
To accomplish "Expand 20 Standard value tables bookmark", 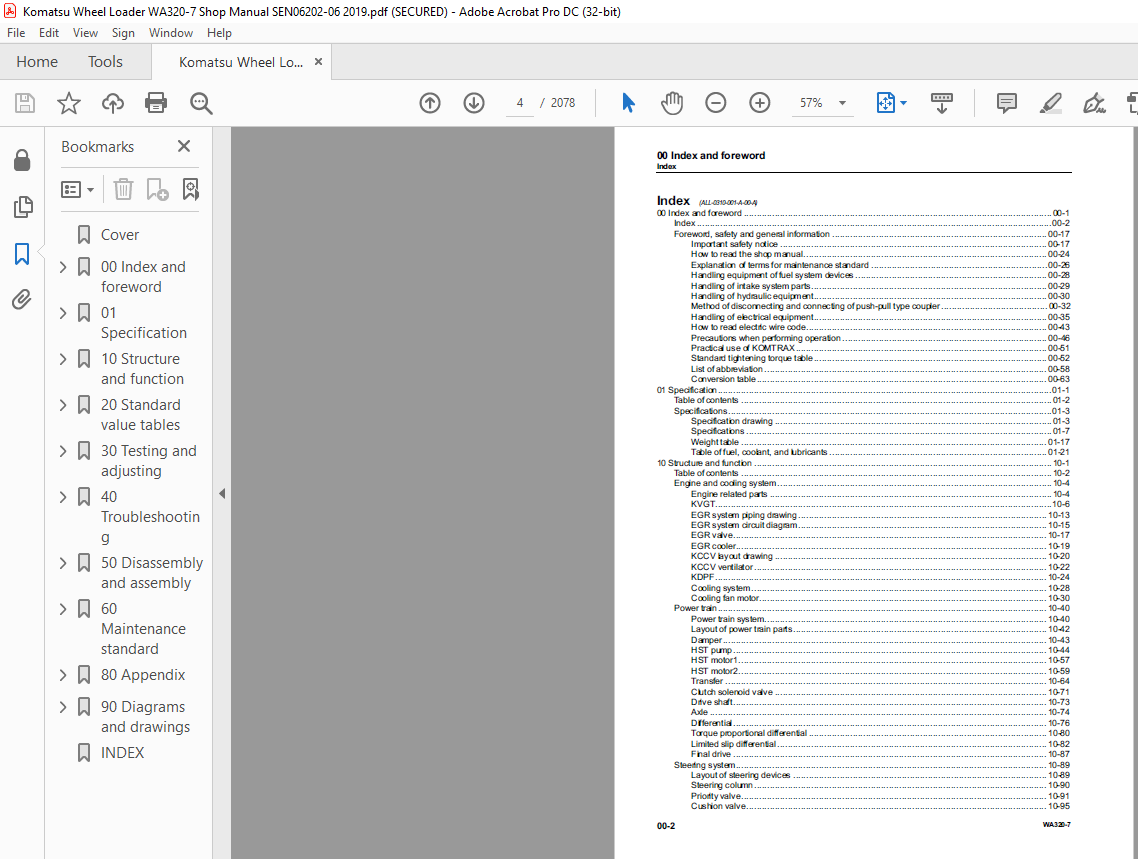I will pyautogui.click(x=63, y=405).
